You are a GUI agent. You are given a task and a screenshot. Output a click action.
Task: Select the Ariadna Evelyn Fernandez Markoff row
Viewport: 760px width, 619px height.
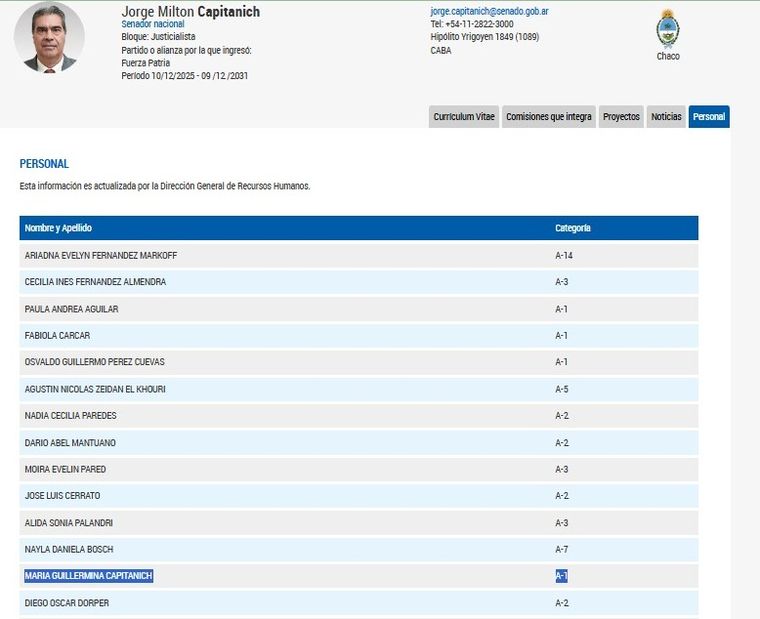pos(101,255)
